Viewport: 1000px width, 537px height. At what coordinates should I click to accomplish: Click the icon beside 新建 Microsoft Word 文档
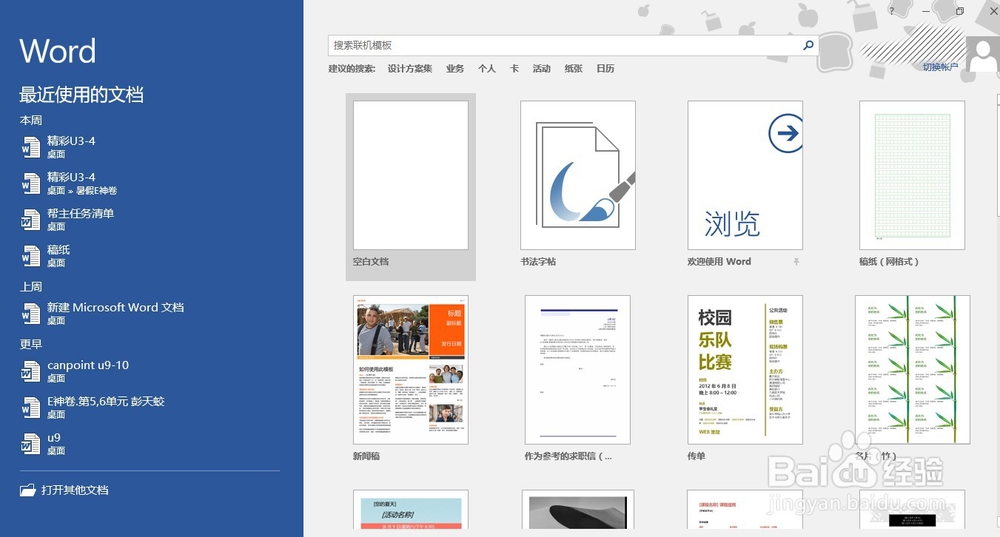[31, 314]
